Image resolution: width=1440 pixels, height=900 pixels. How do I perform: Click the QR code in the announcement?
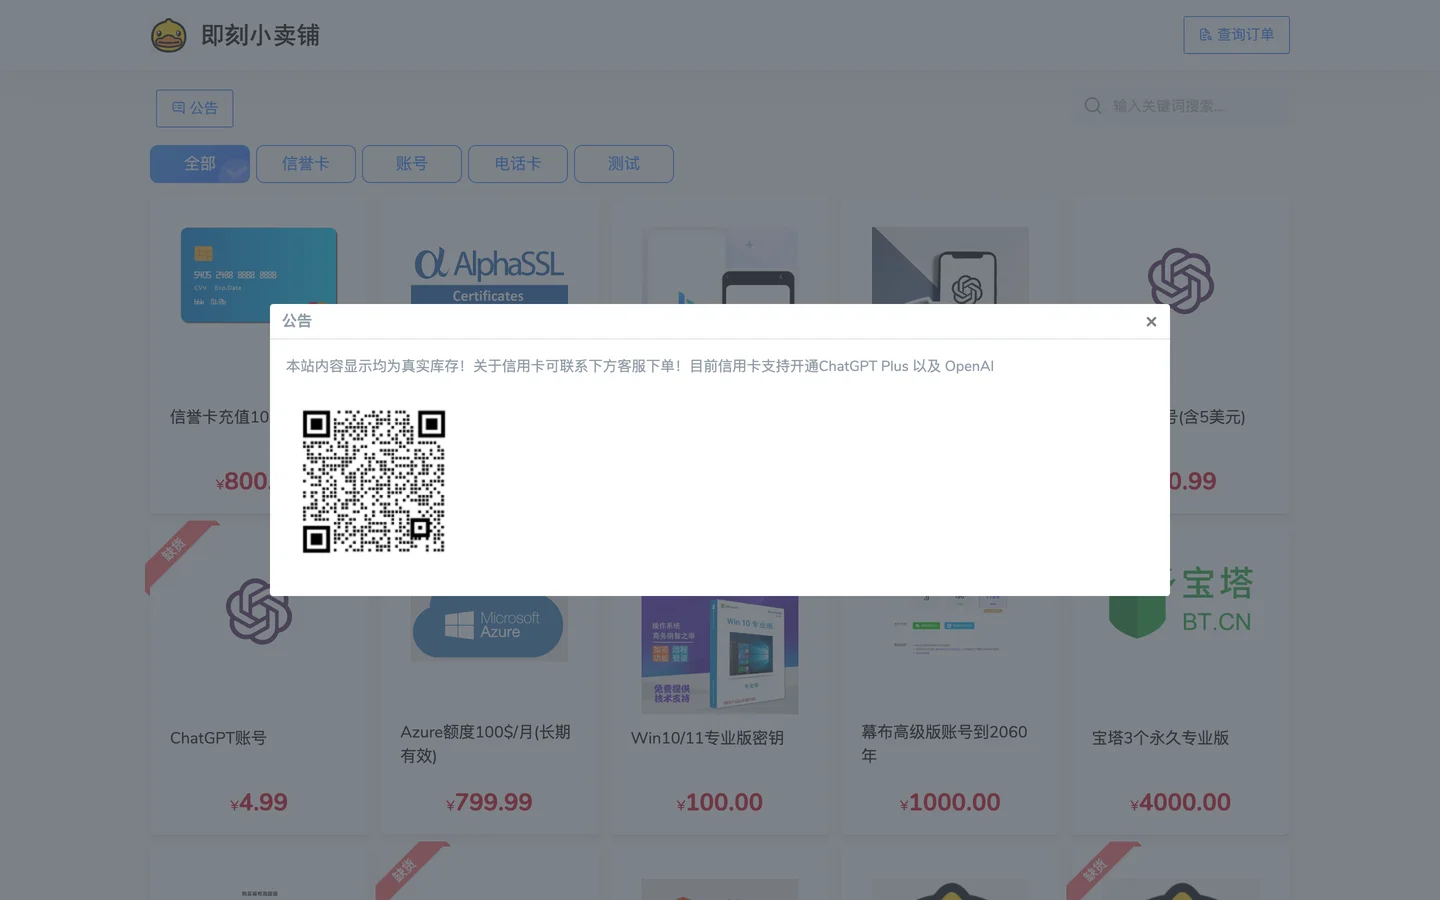[374, 481]
